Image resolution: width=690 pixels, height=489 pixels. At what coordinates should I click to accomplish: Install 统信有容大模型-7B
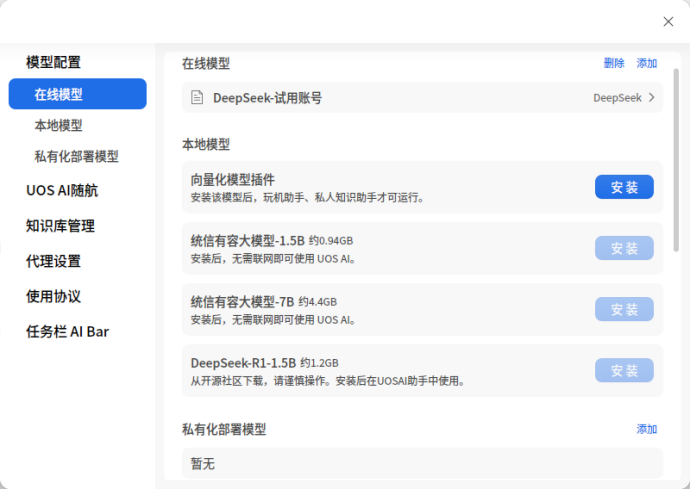click(x=624, y=309)
